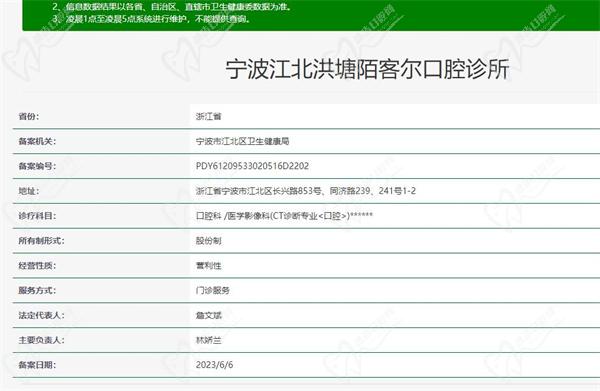The height and width of the screenshot is (391, 600).
Task: Click record number PDY61209533020516D2202
Action: [x=252, y=166]
